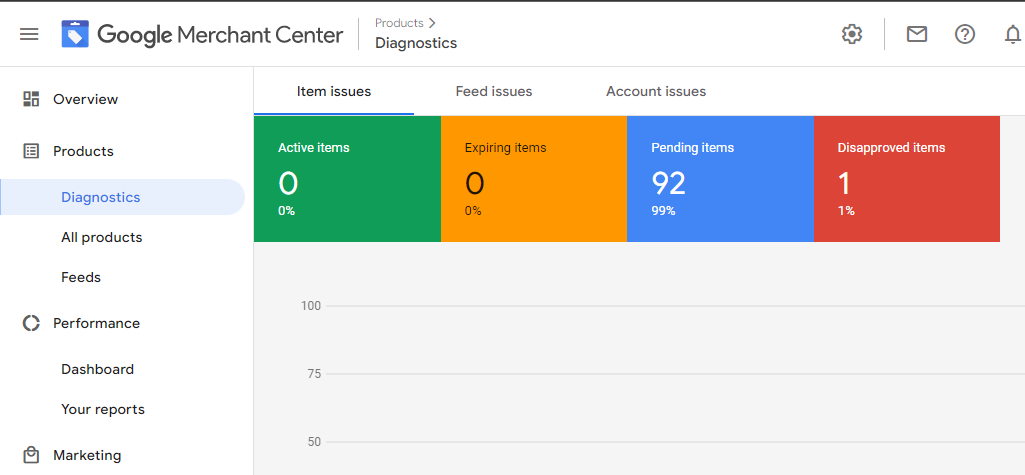Open All products in the sidebar
1025x475 pixels.
click(101, 237)
